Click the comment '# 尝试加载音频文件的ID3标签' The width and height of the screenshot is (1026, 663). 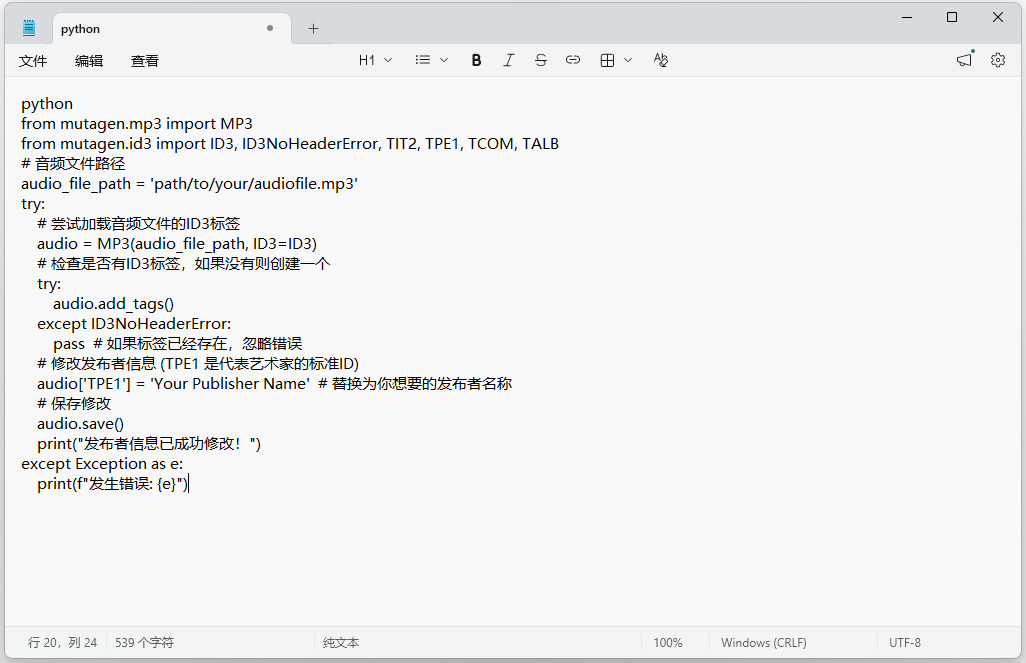click(139, 224)
